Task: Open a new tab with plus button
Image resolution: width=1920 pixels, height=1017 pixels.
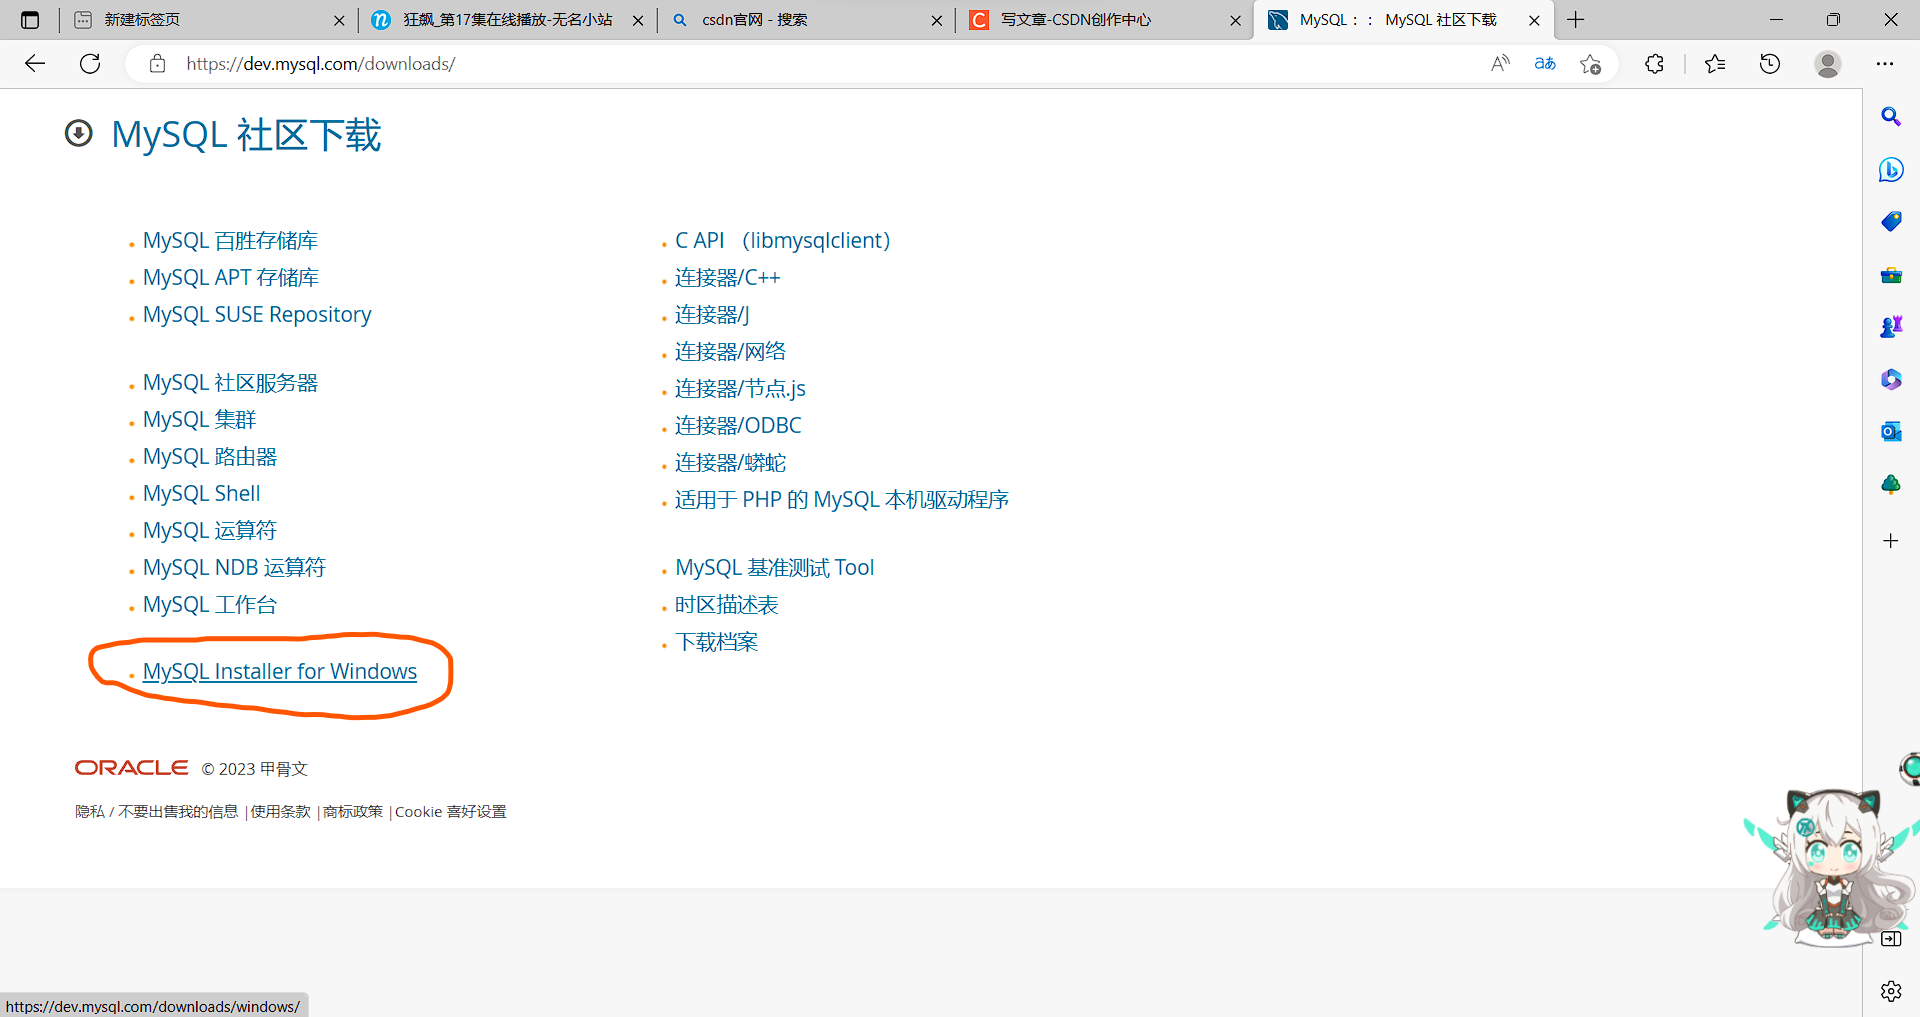Action: (x=1576, y=20)
